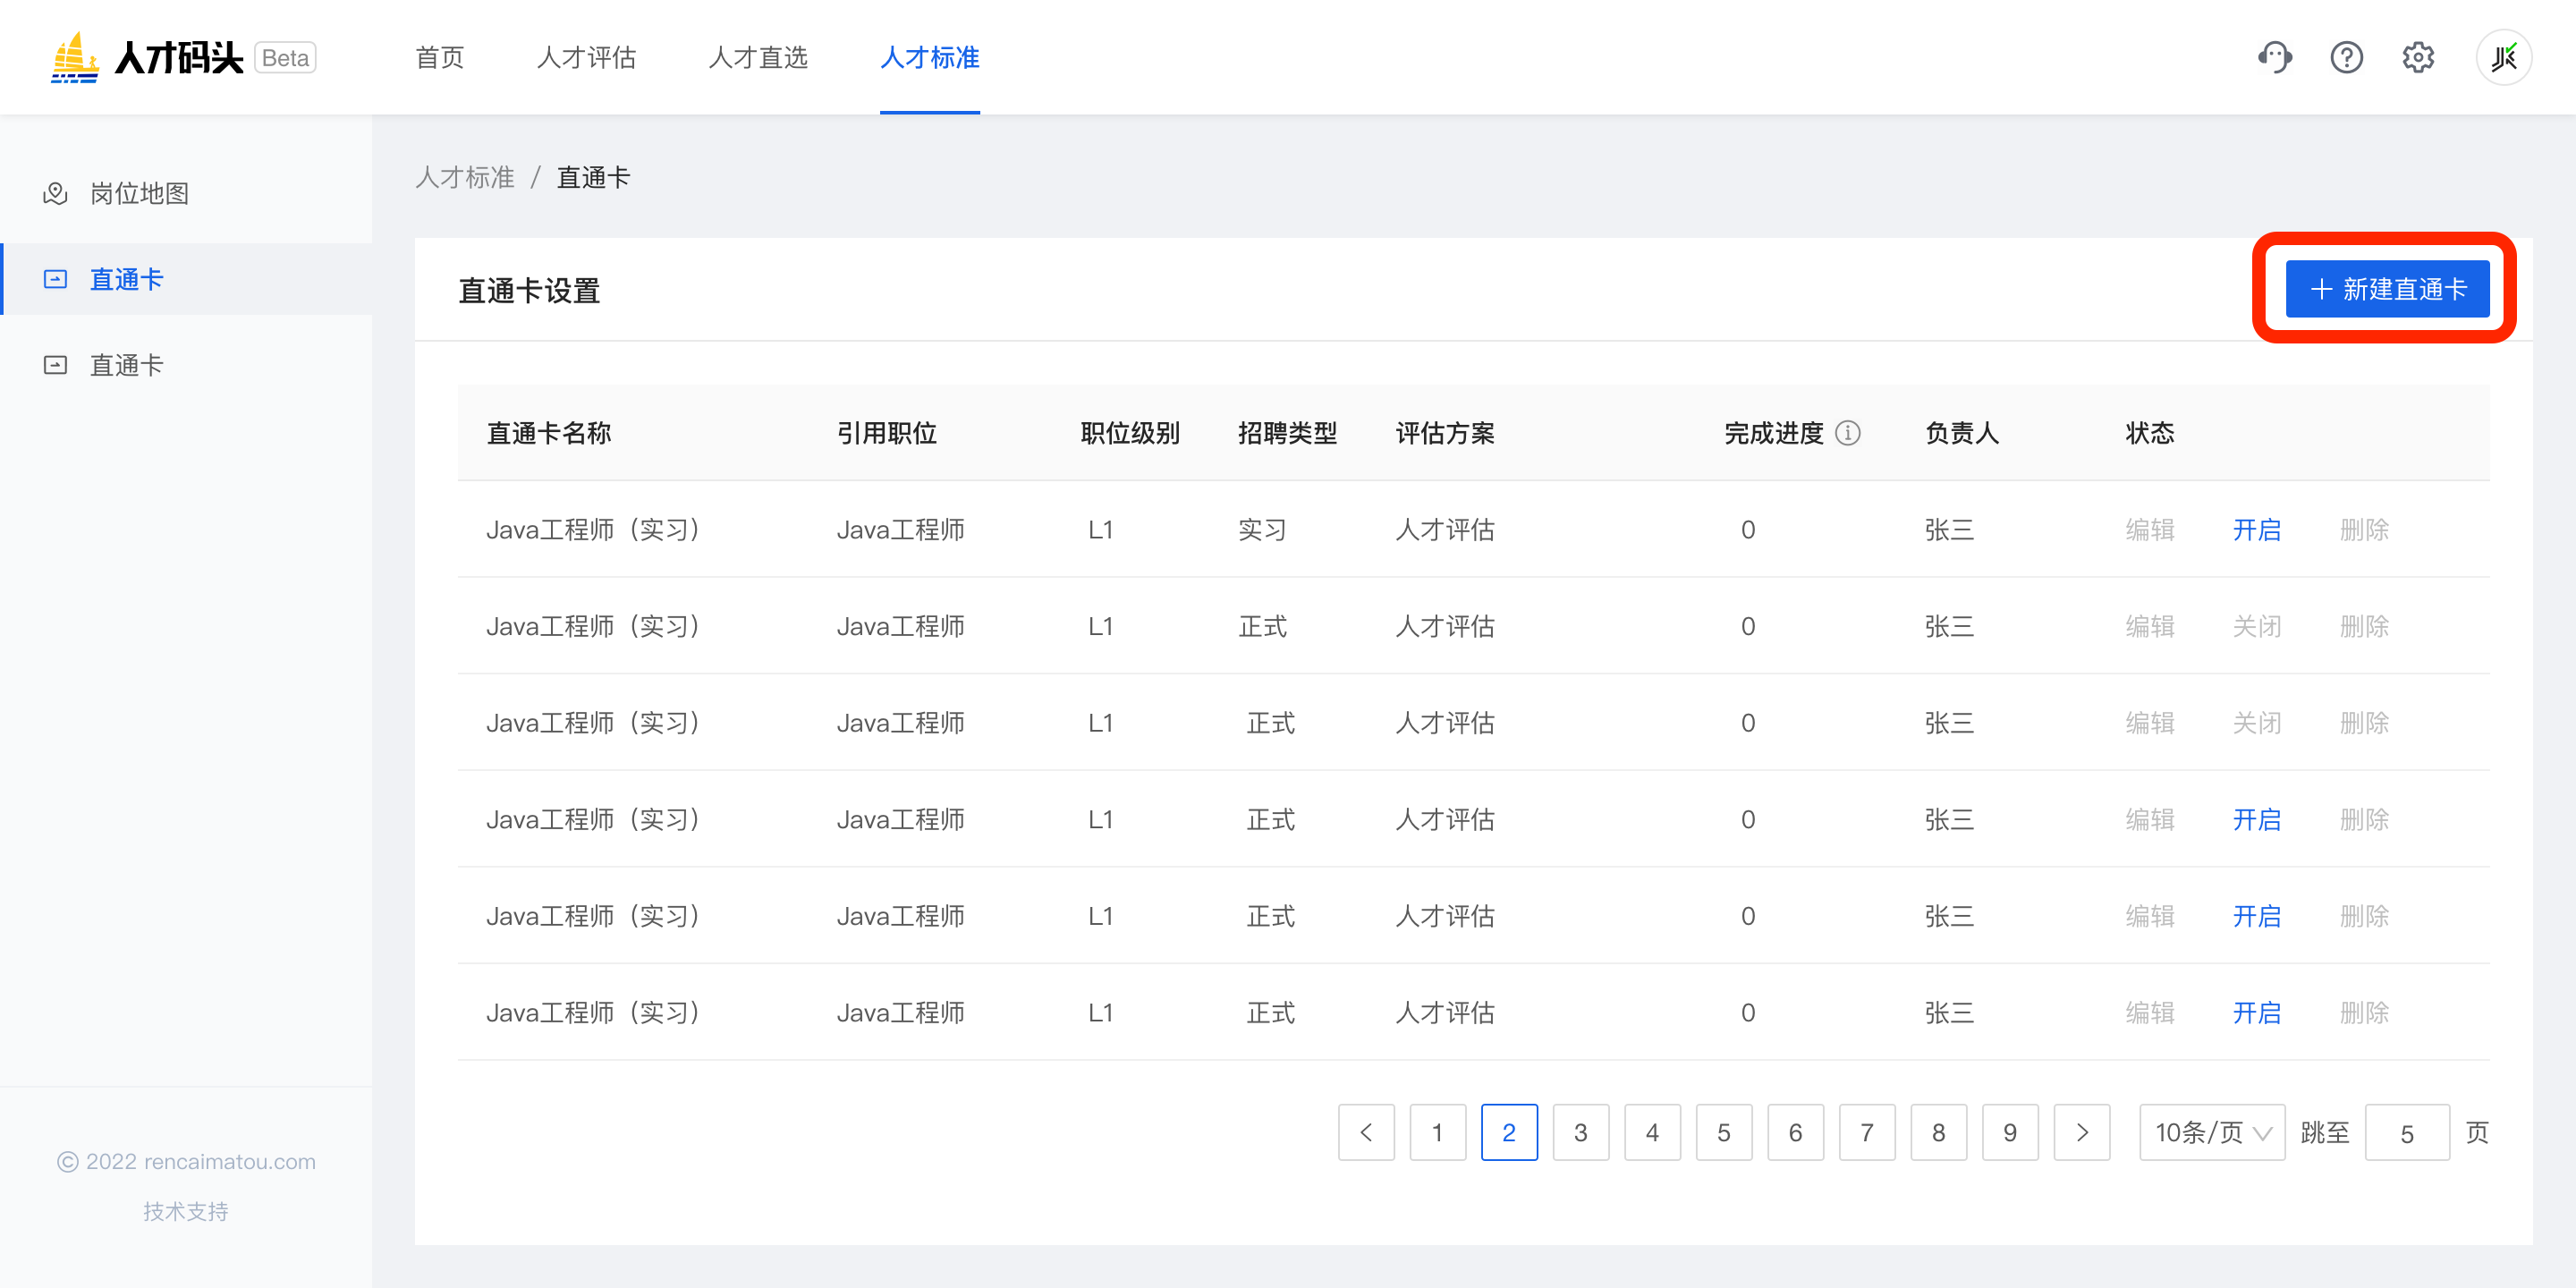The width and height of the screenshot is (2576, 1288).
Task: Click the 新建直通卡 button
Action: pyautogui.click(x=2386, y=289)
